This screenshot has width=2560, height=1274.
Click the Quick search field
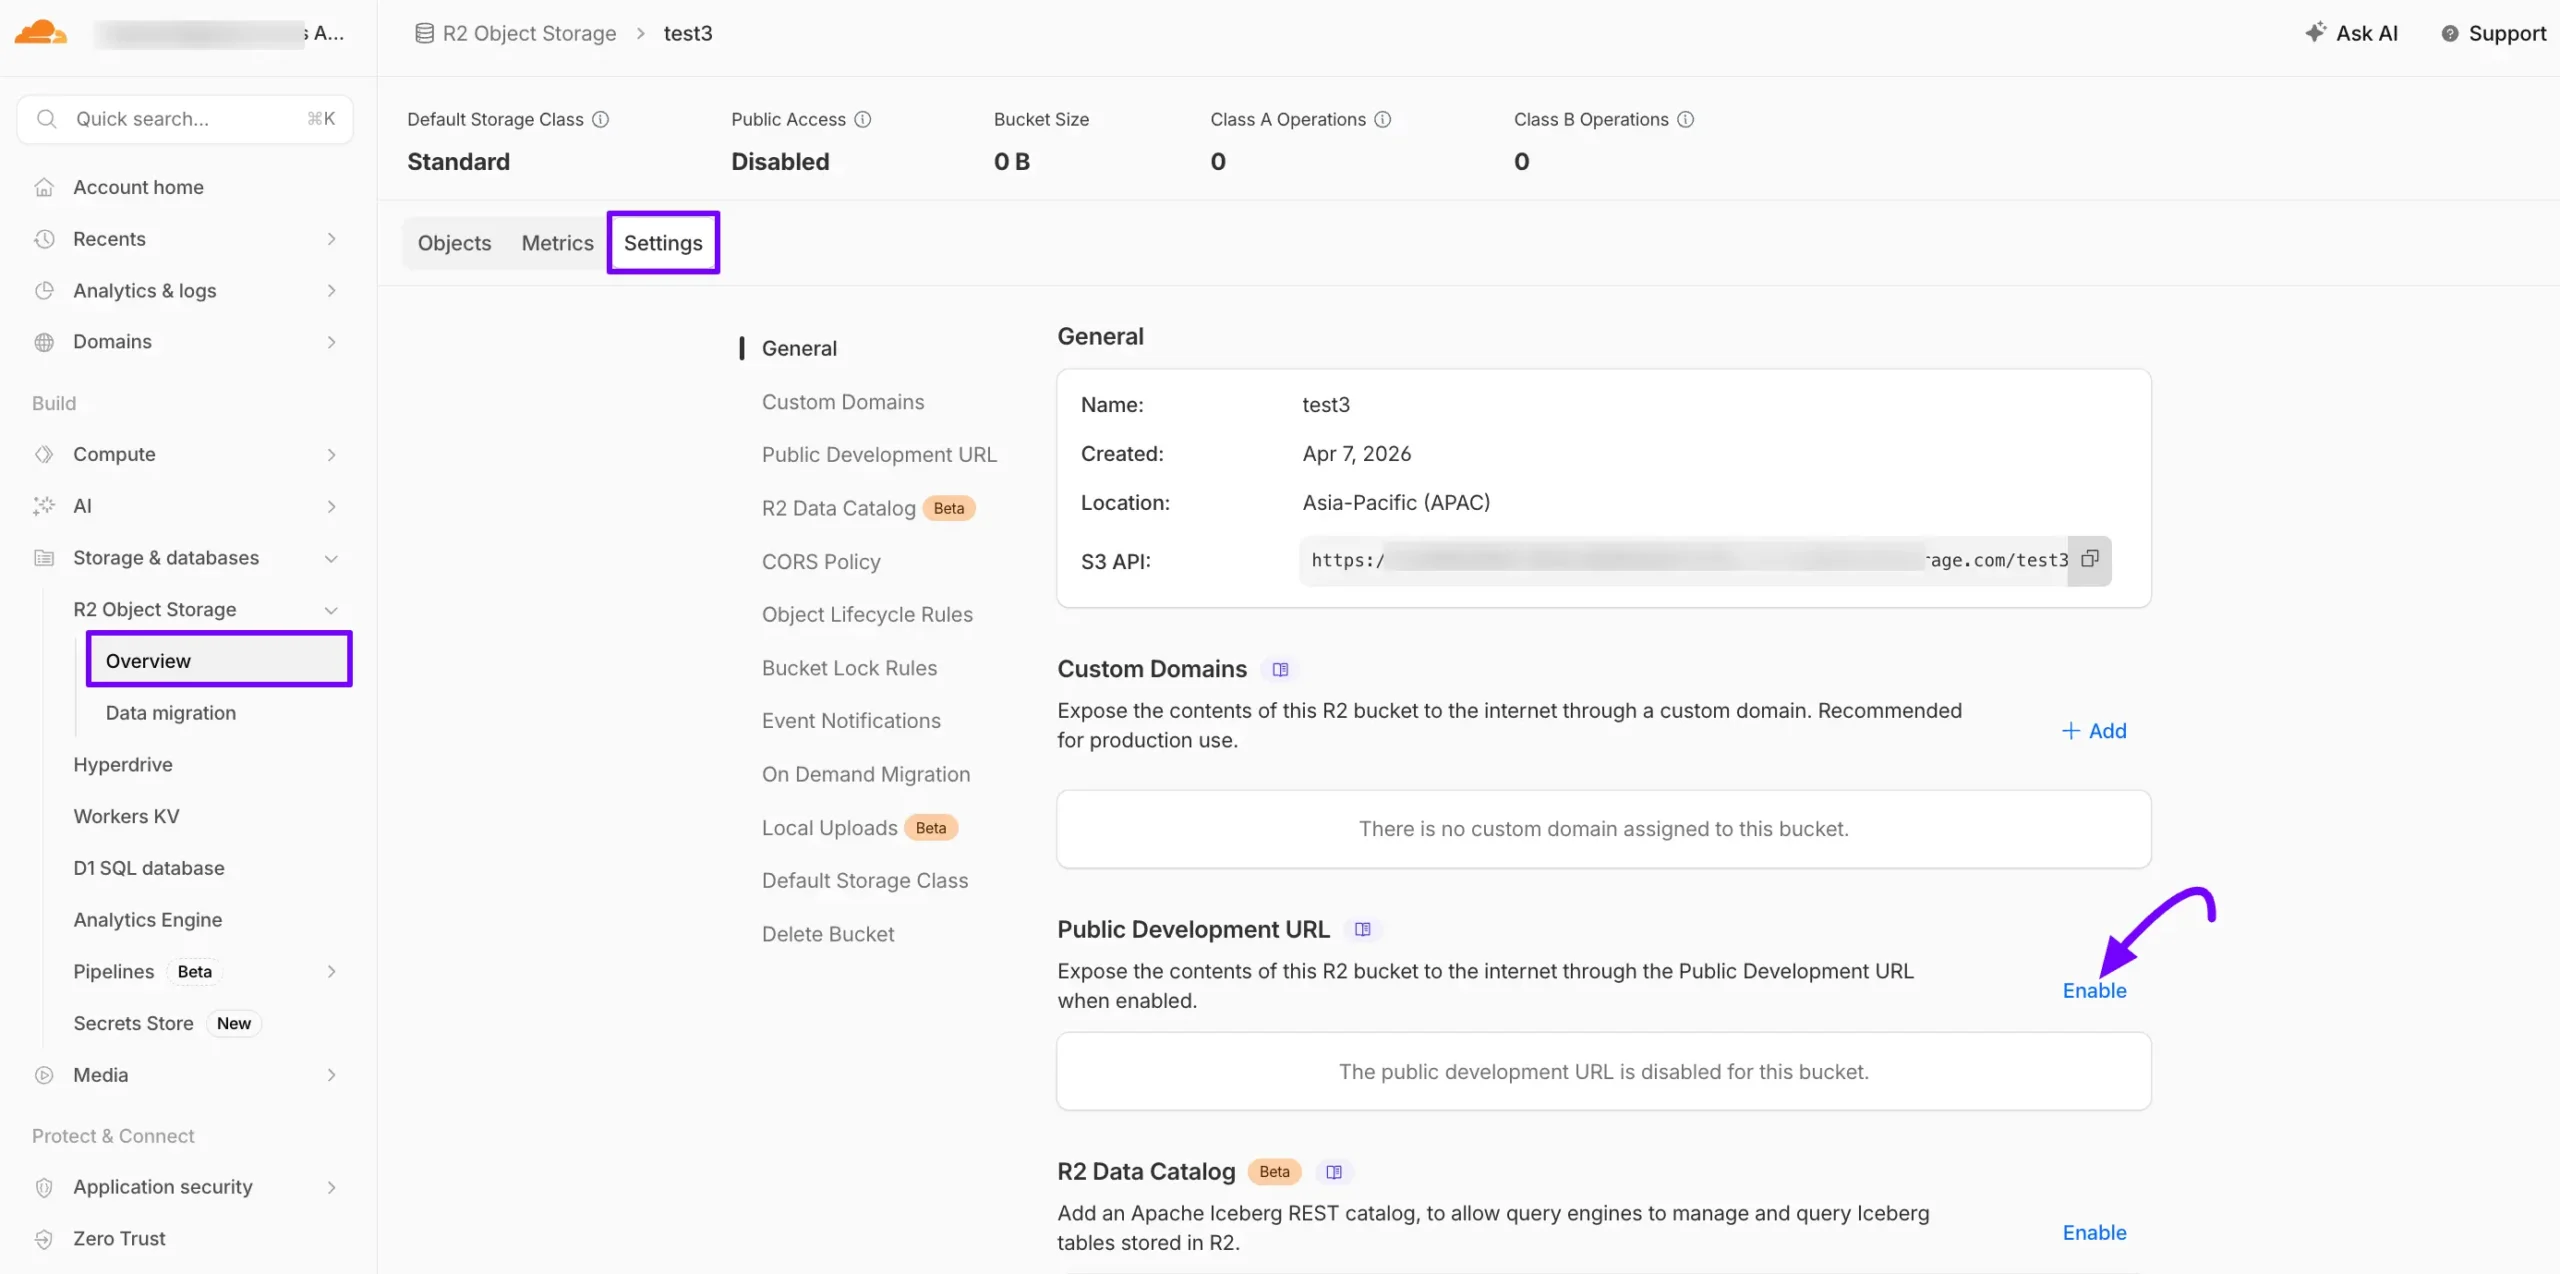click(183, 118)
